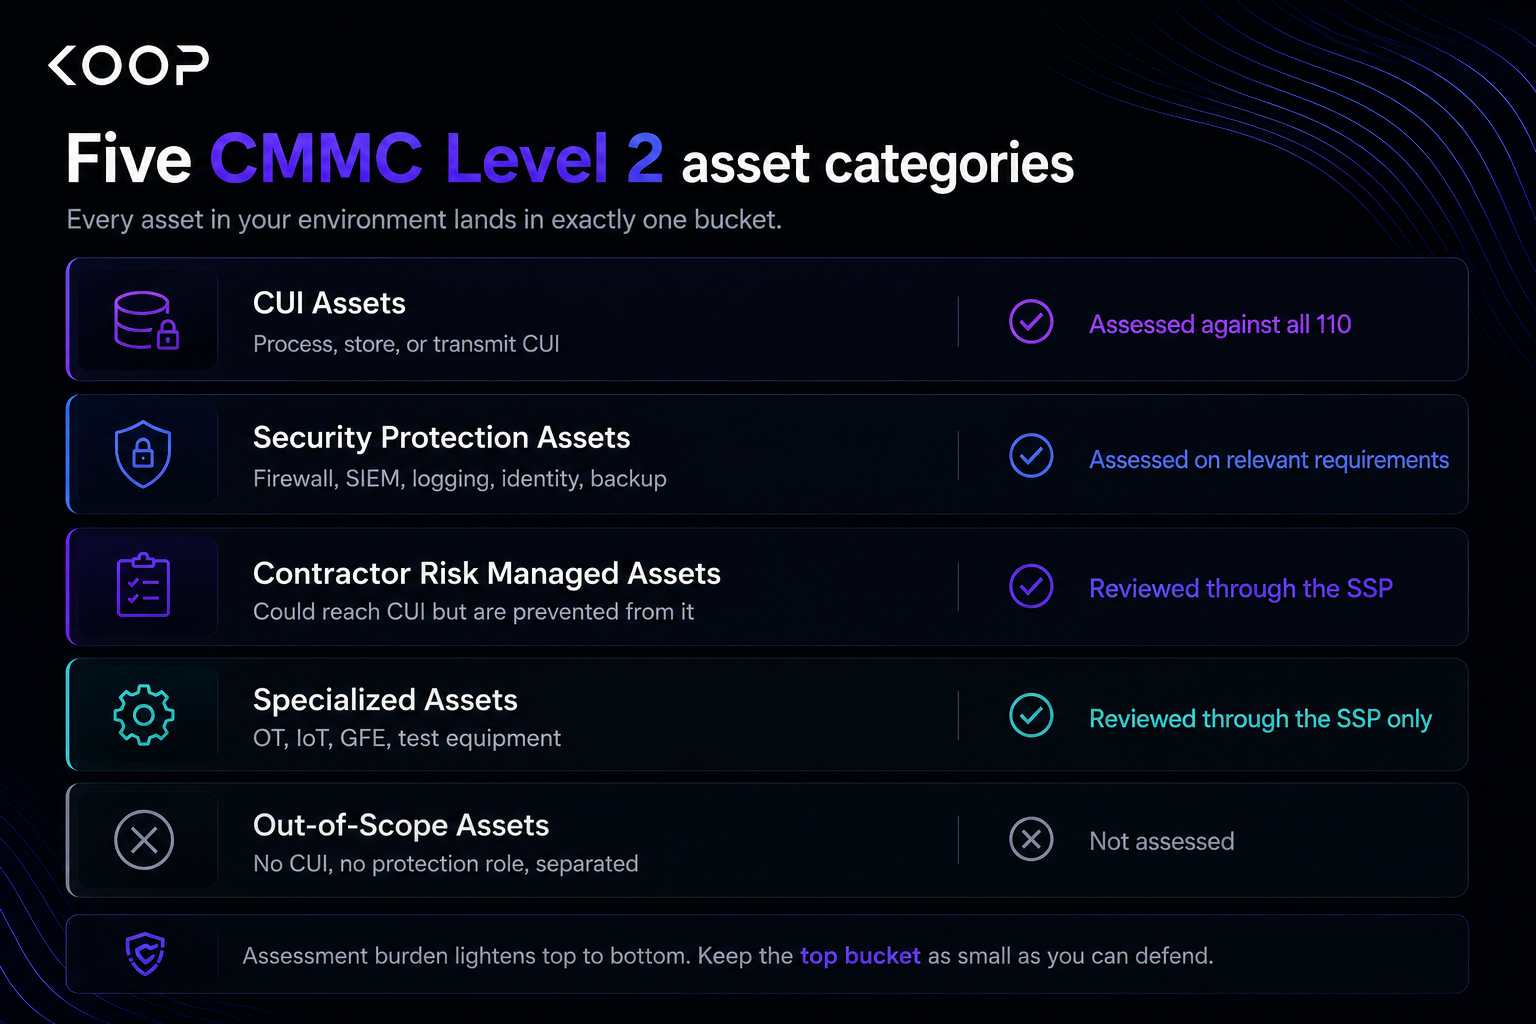Select the Contractor Risk Managed Assets heading
The image size is (1536, 1024).
[x=487, y=573]
